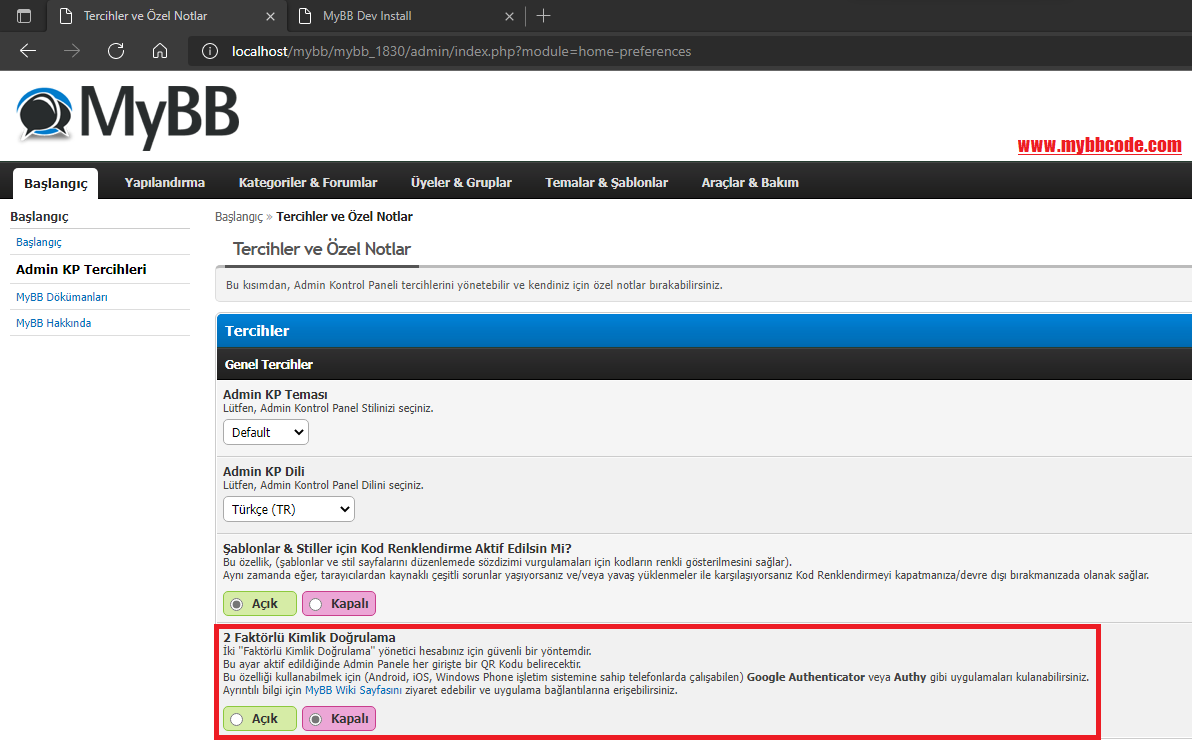Visit www.mybbcode.com link
The height and width of the screenshot is (748, 1192).
1099,145
